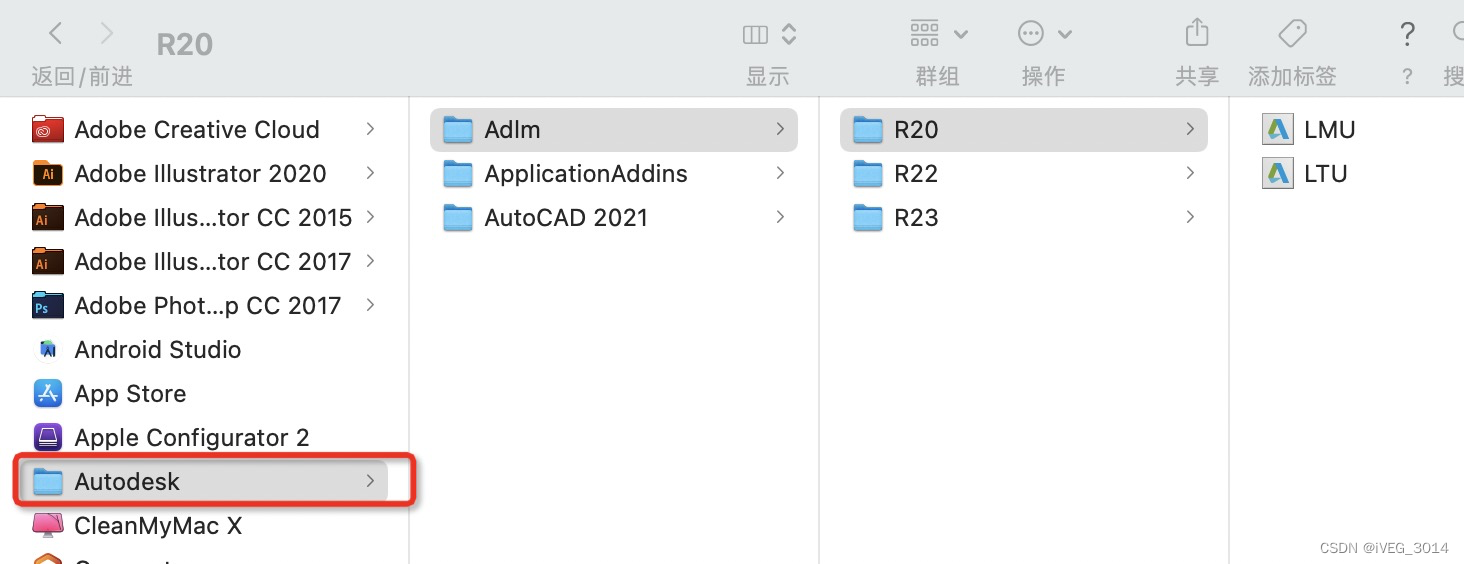Click the Back navigation arrow
Screen dimensions: 1464x564
click(56, 34)
